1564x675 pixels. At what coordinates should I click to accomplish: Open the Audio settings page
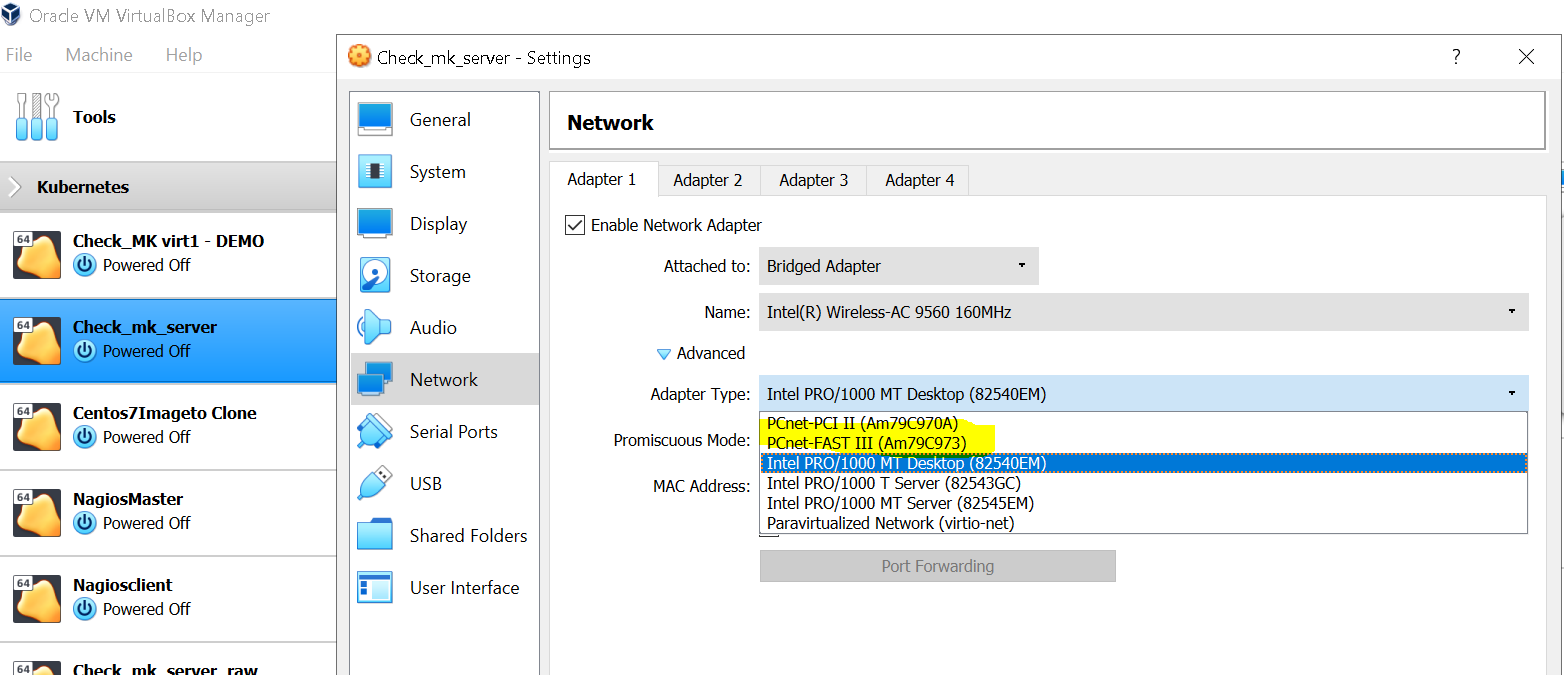375,327
